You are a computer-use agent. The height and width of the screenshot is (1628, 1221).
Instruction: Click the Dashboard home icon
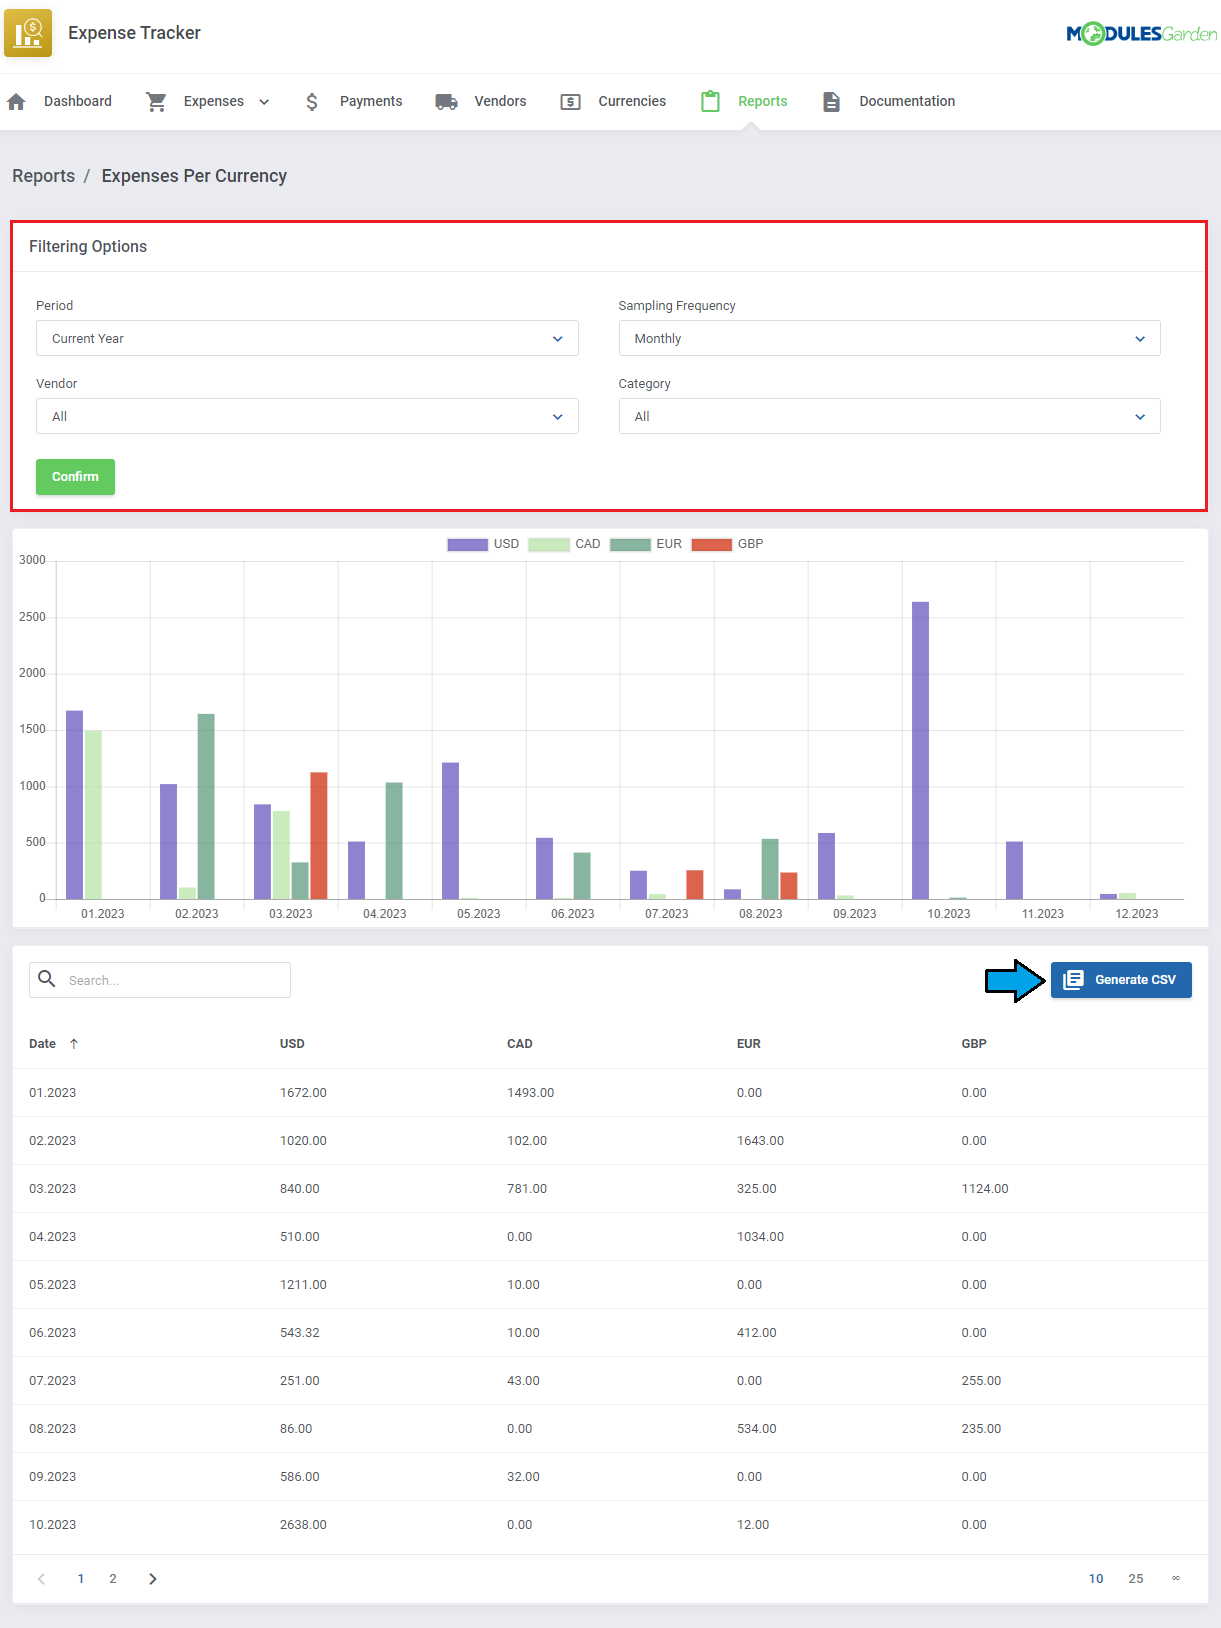16,102
